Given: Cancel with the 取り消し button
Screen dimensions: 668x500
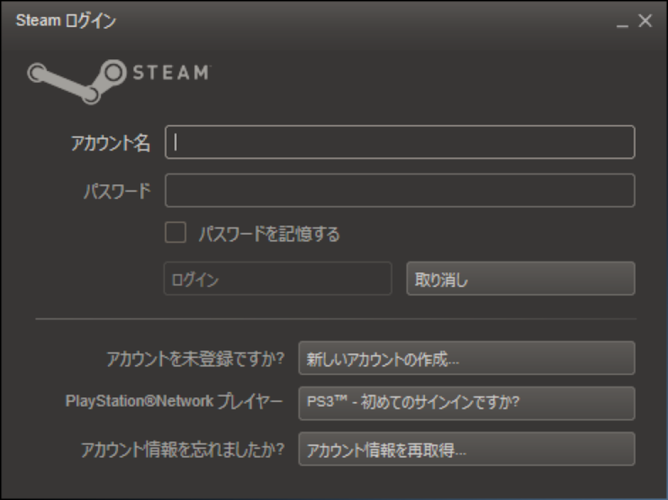Looking at the screenshot, I should click(x=521, y=279).
